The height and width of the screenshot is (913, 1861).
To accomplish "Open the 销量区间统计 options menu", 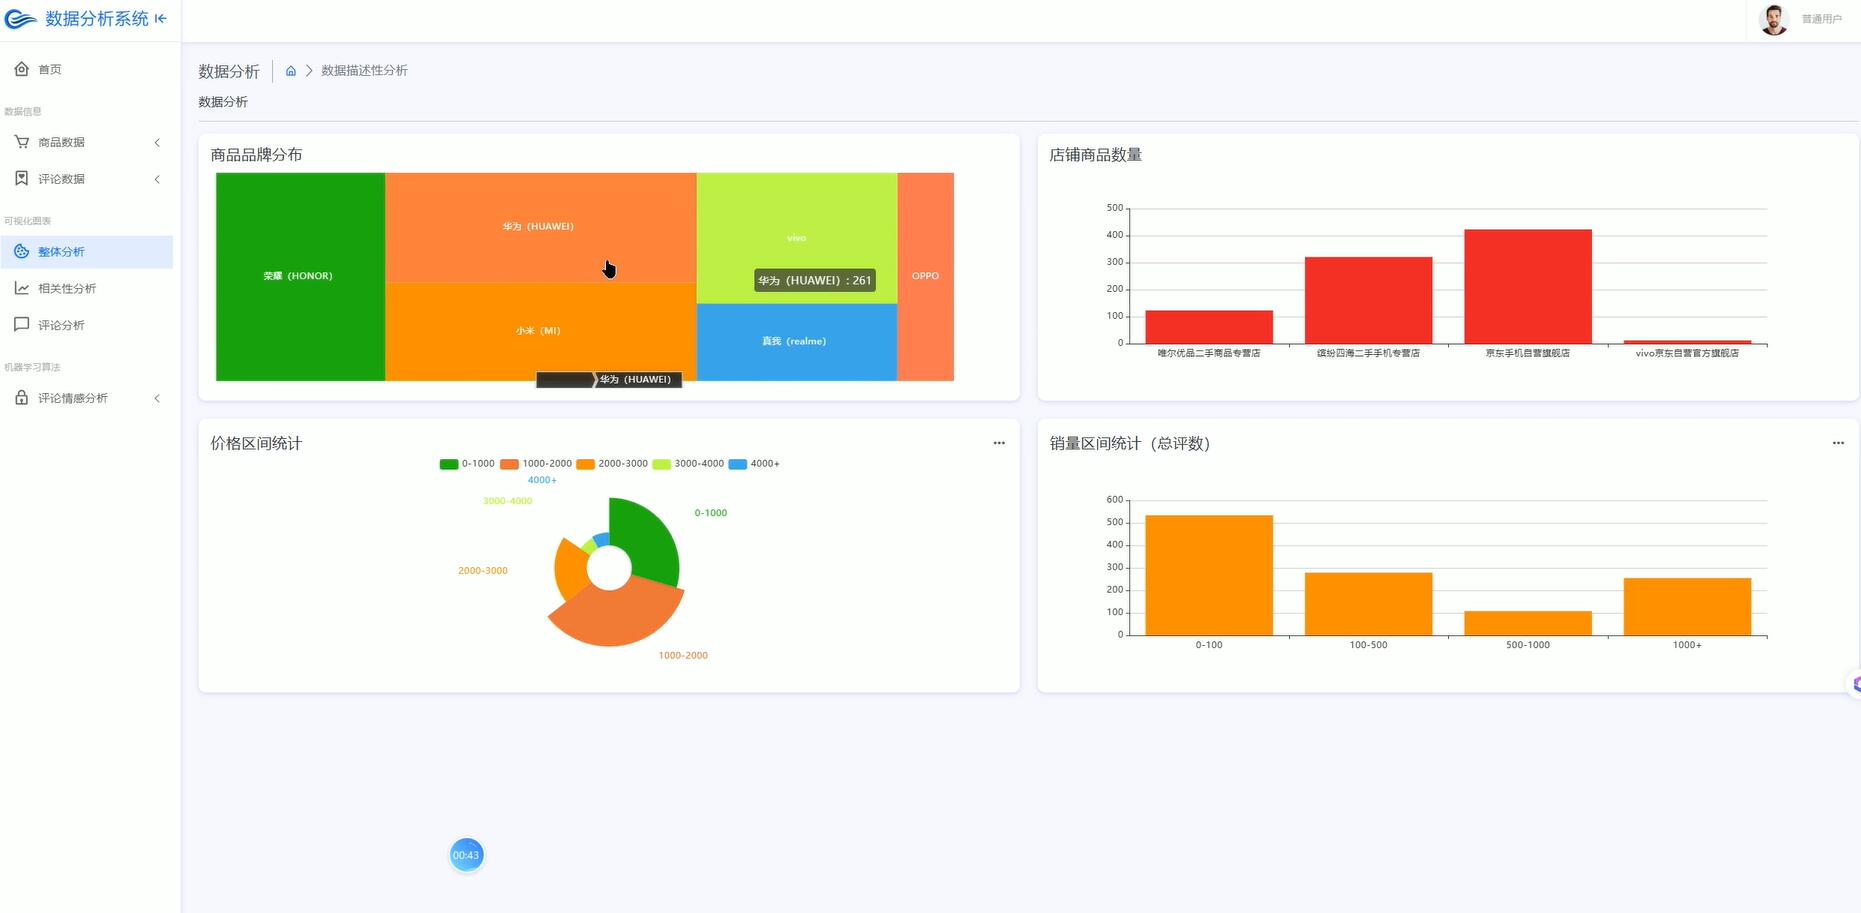I will tap(1838, 442).
